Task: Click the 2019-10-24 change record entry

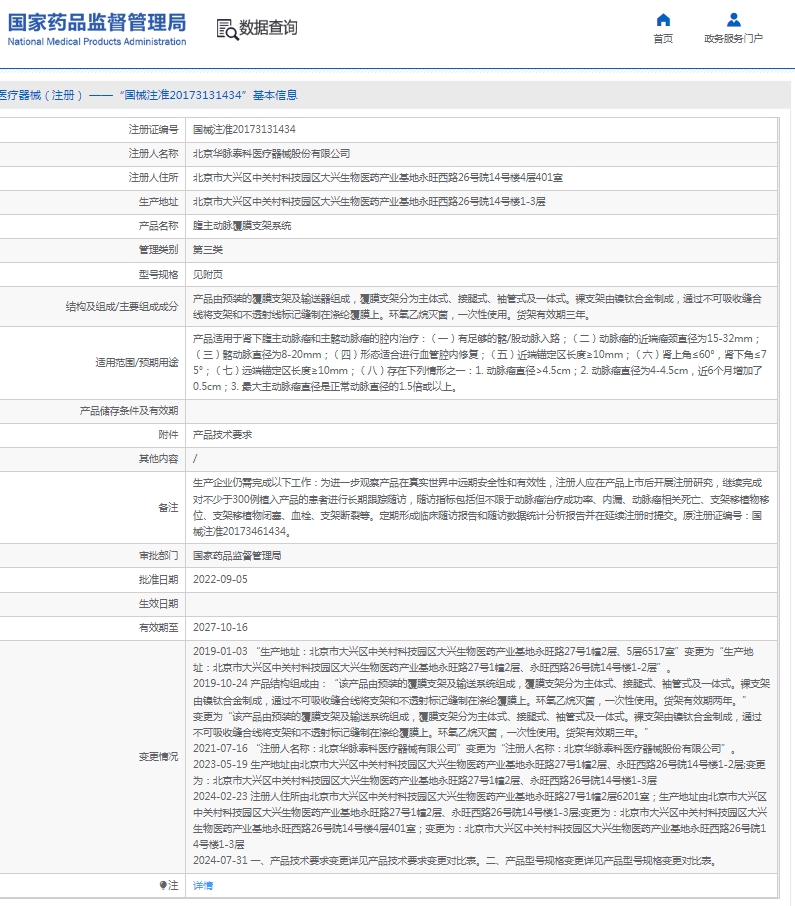Action: coord(481,708)
